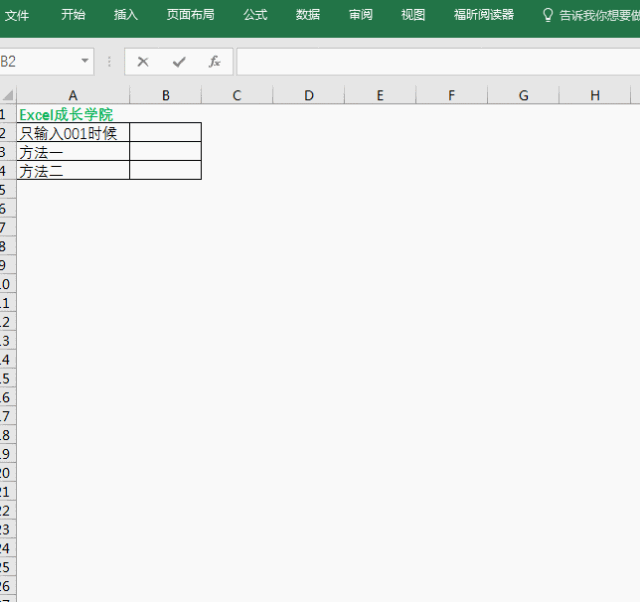The width and height of the screenshot is (640, 602).
Task: Select column F header
Action: point(451,95)
